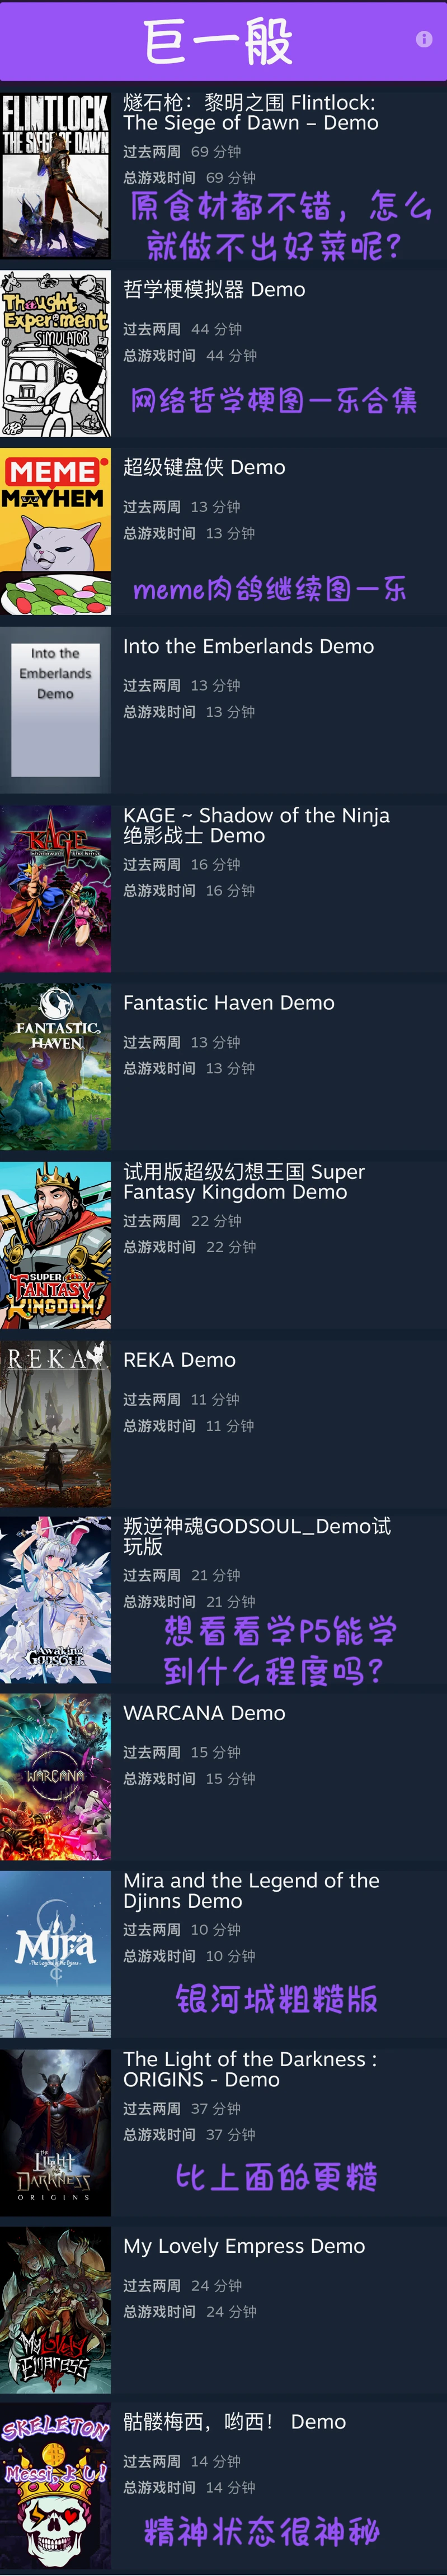Image resolution: width=447 pixels, height=2576 pixels.
Task: Open the WARCANA Demo title link
Action: coord(204,1714)
